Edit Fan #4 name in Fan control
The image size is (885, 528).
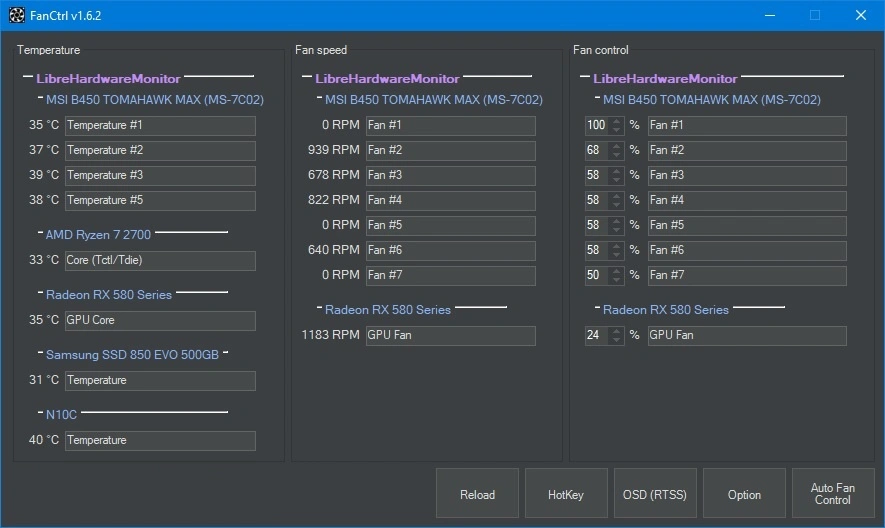point(747,200)
